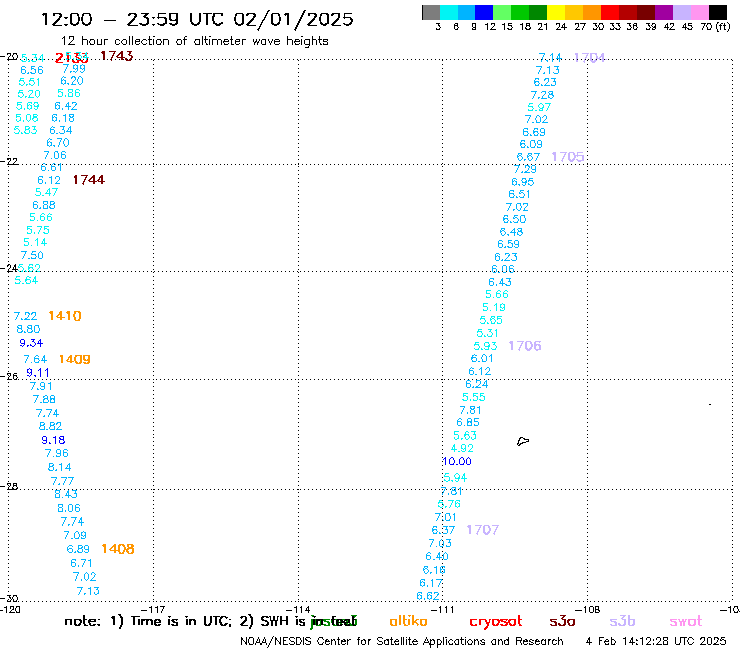The width and height of the screenshot is (740, 650).
Task: Click the '9.11' wave height value
Action: click(x=38, y=373)
